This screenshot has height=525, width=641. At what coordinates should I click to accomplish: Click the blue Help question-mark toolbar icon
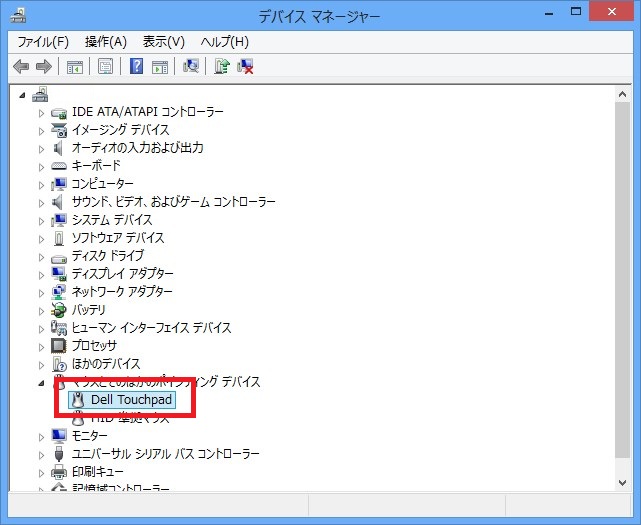coord(136,66)
